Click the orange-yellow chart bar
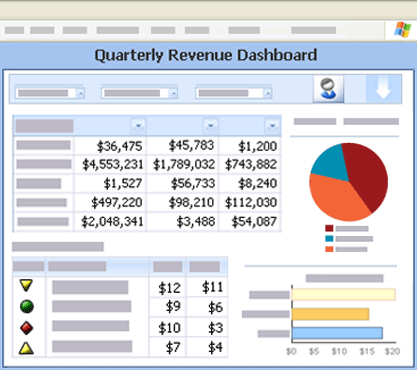This screenshot has width=417, height=370. coord(330,314)
